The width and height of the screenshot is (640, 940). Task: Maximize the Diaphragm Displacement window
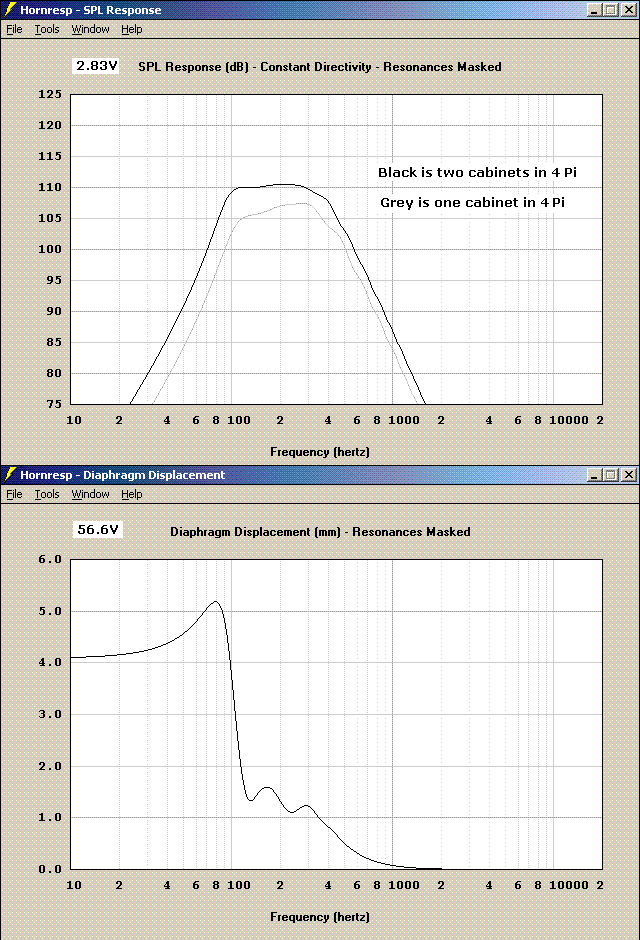click(x=610, y=475)
